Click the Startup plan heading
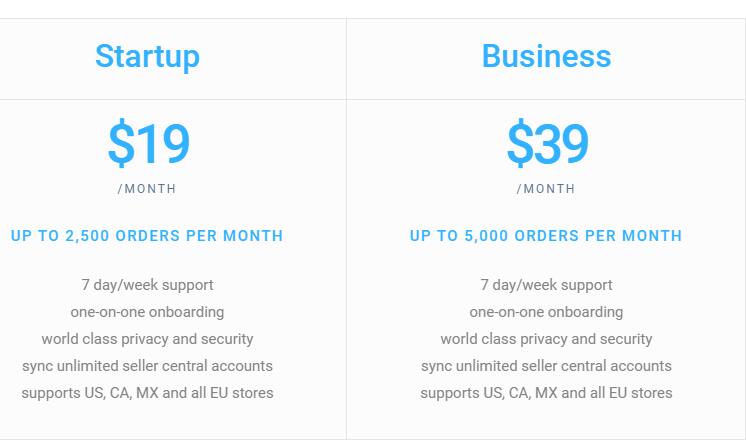The image size is (746, 446). [x=147, y=57]
